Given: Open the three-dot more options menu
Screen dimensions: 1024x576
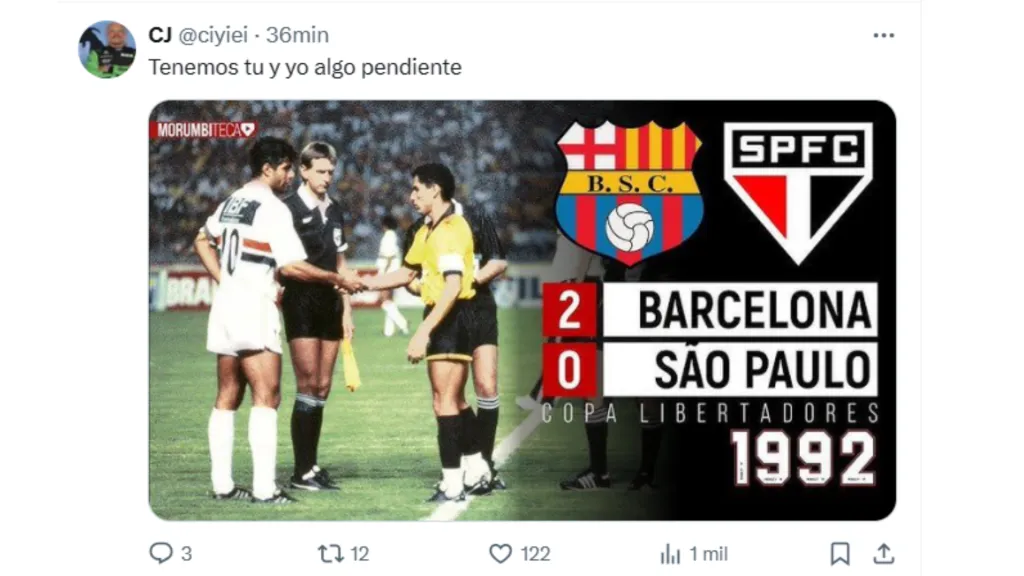Looking at the screenshot, I should coord(883,35).
